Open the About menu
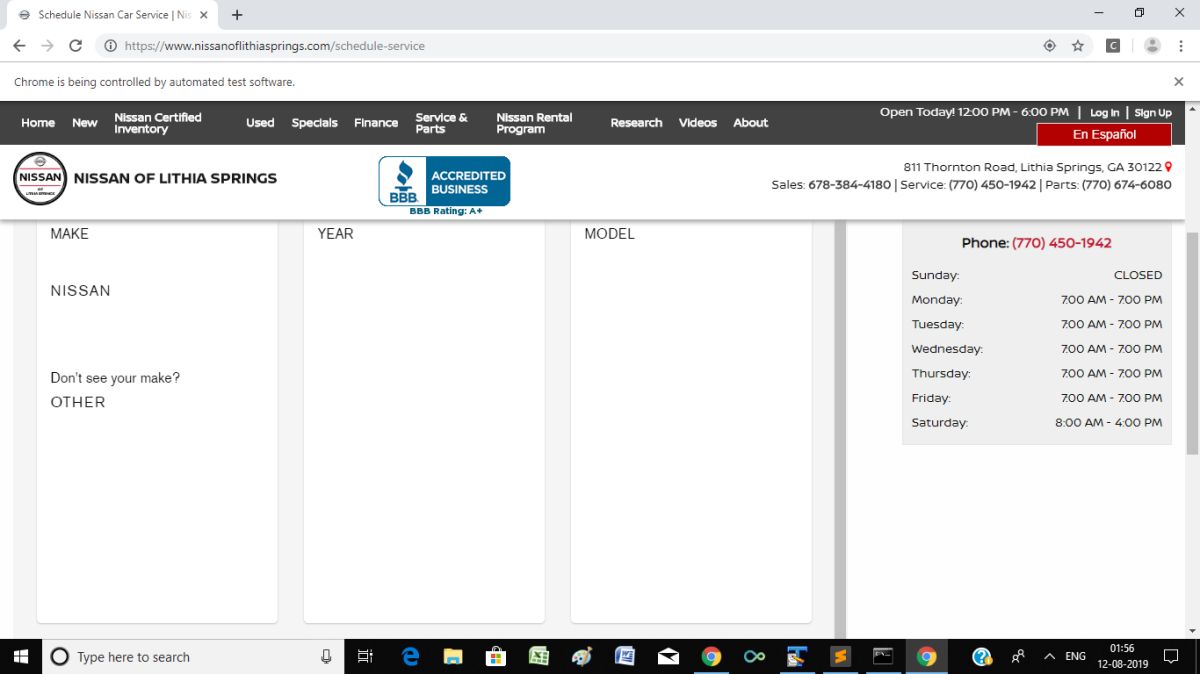Screen dimensions: 1200x674 (x=751, y=123)
